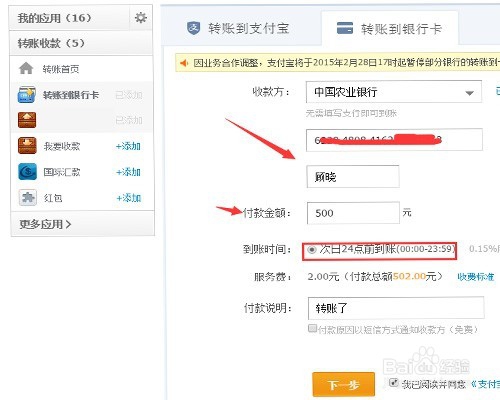Click 已添加 label next to 转账到银行卡
500x400 pixels.
tap(129, 95)
